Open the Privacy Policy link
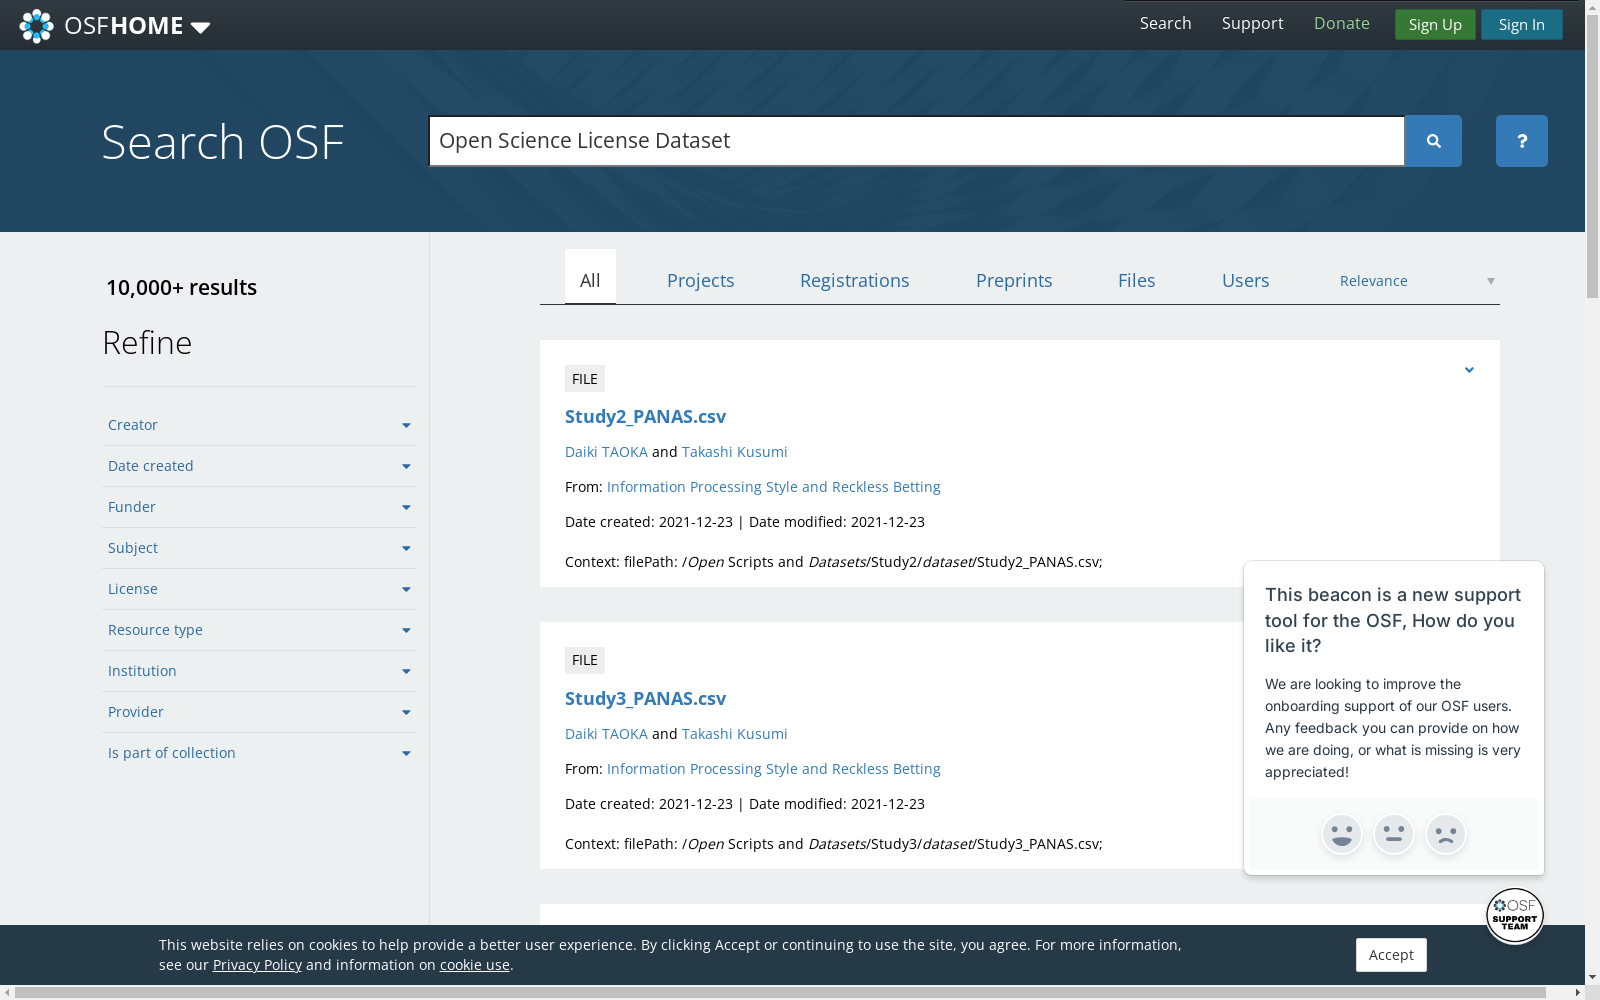 (x=257, y=965)
